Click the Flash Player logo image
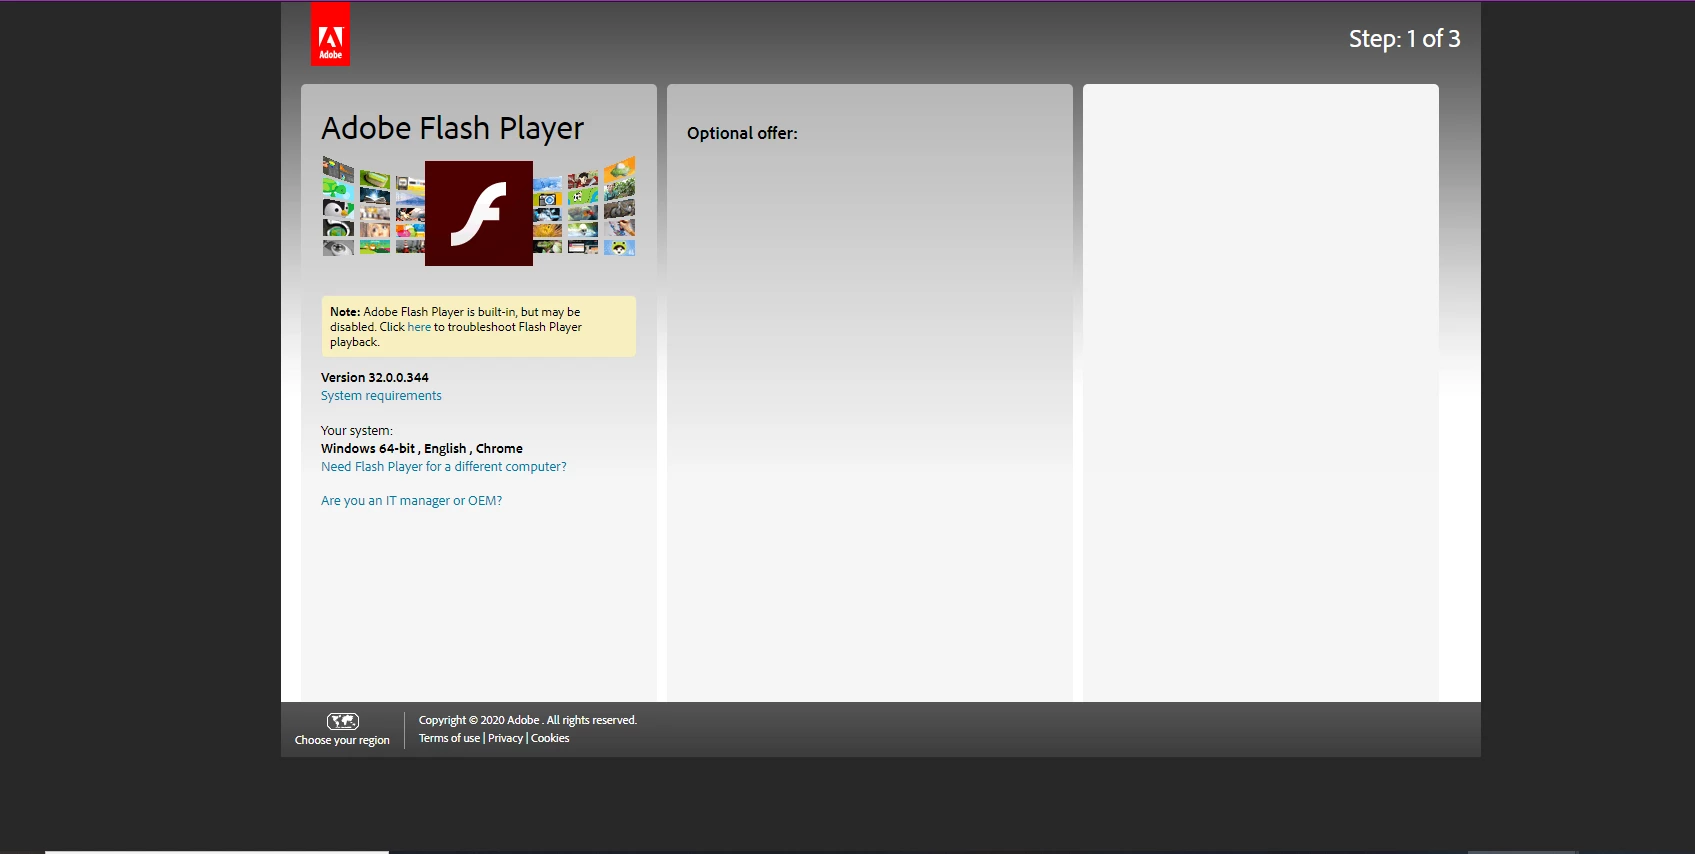The image size is (1695, 854). coord(478,212)
